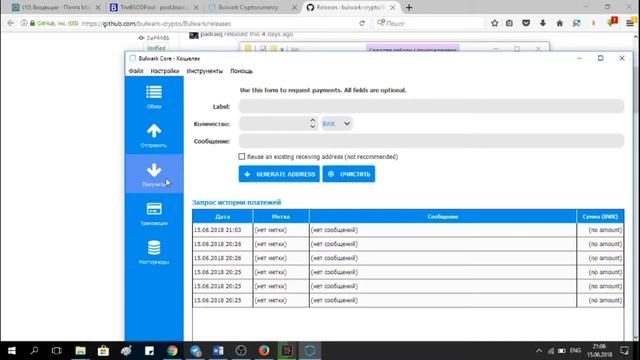Open the notification center
The image size is (640, 360).
624,351
